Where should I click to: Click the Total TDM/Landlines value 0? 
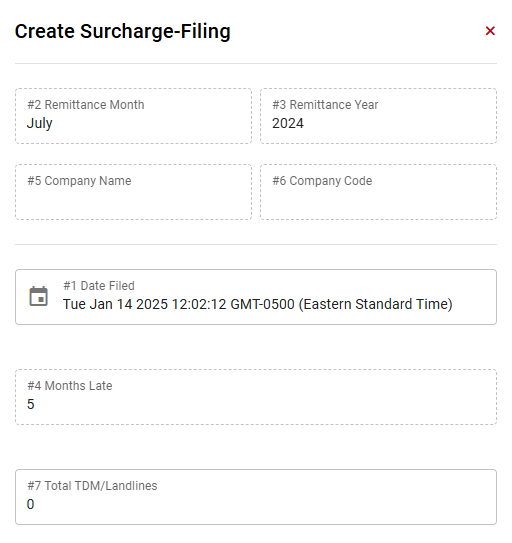coord(30,504)
